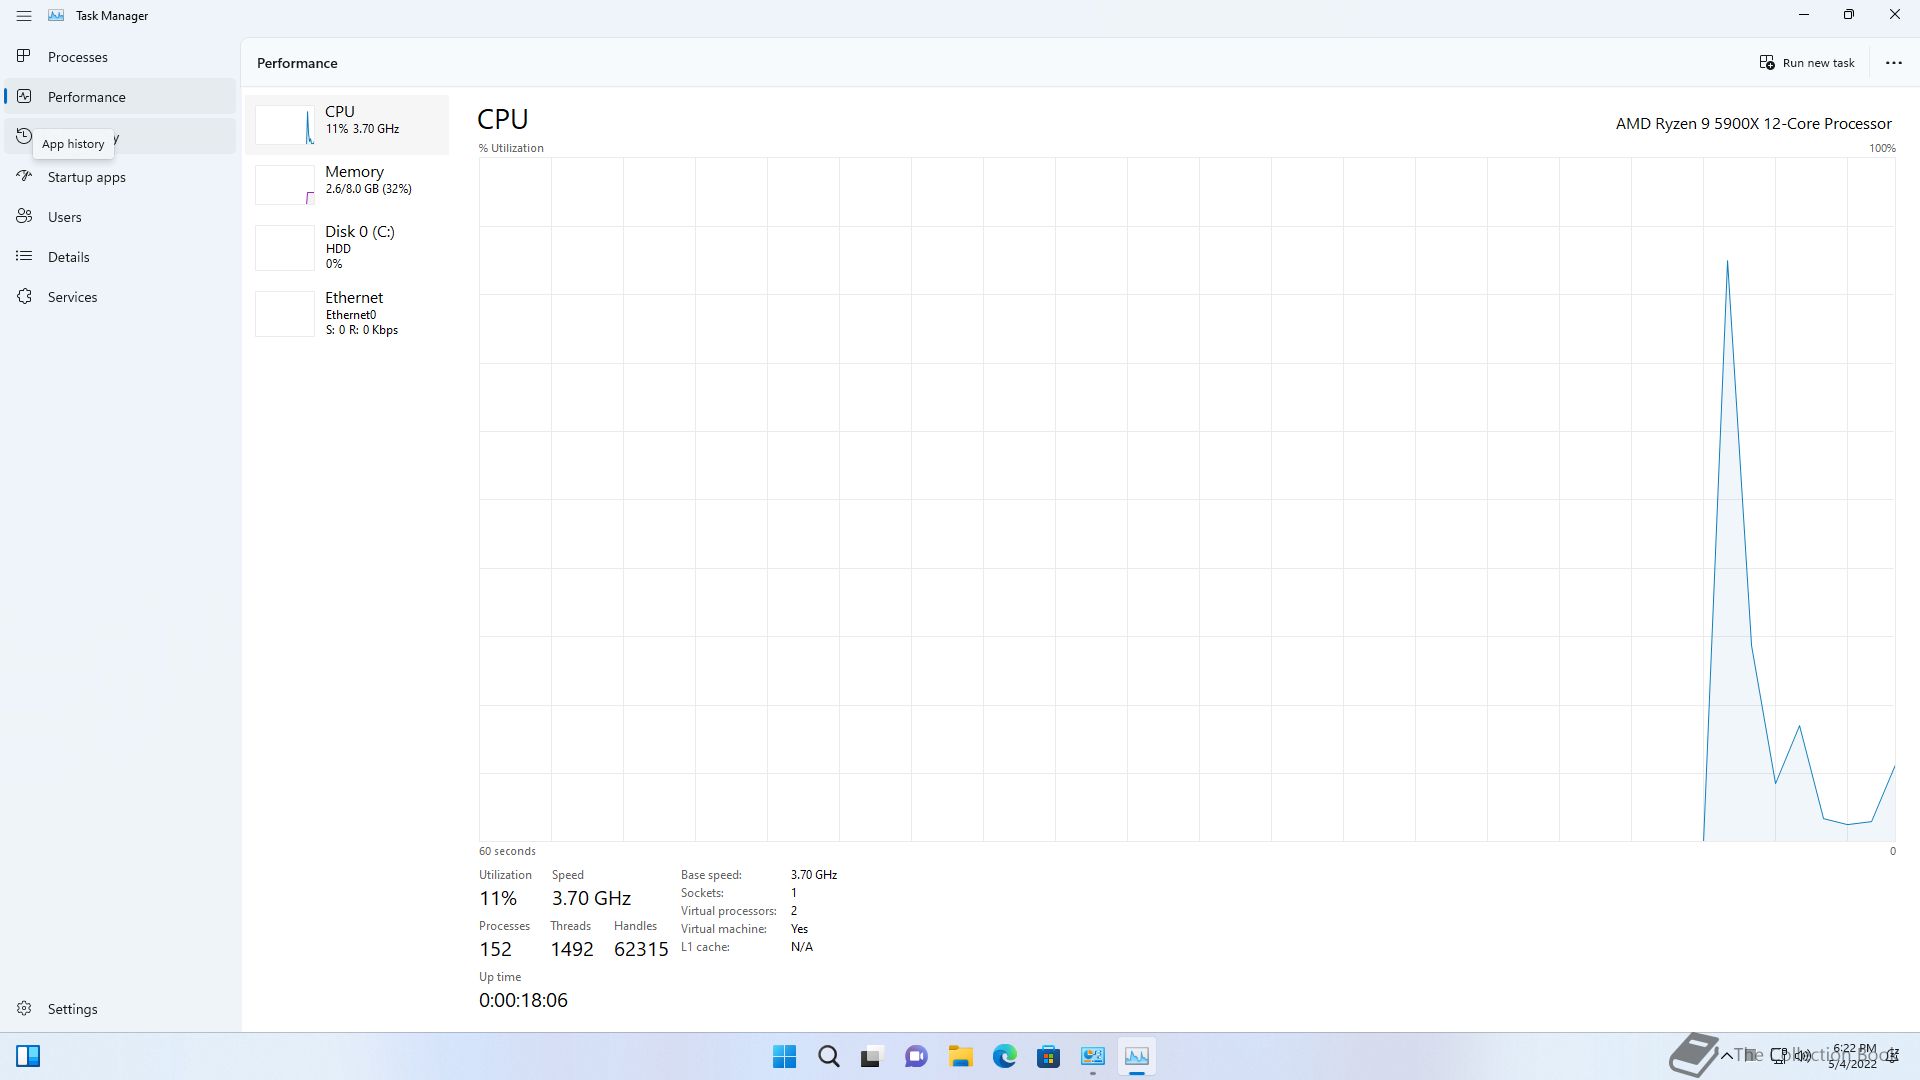Expand hidden system tray icons

coord(1727,1055)
